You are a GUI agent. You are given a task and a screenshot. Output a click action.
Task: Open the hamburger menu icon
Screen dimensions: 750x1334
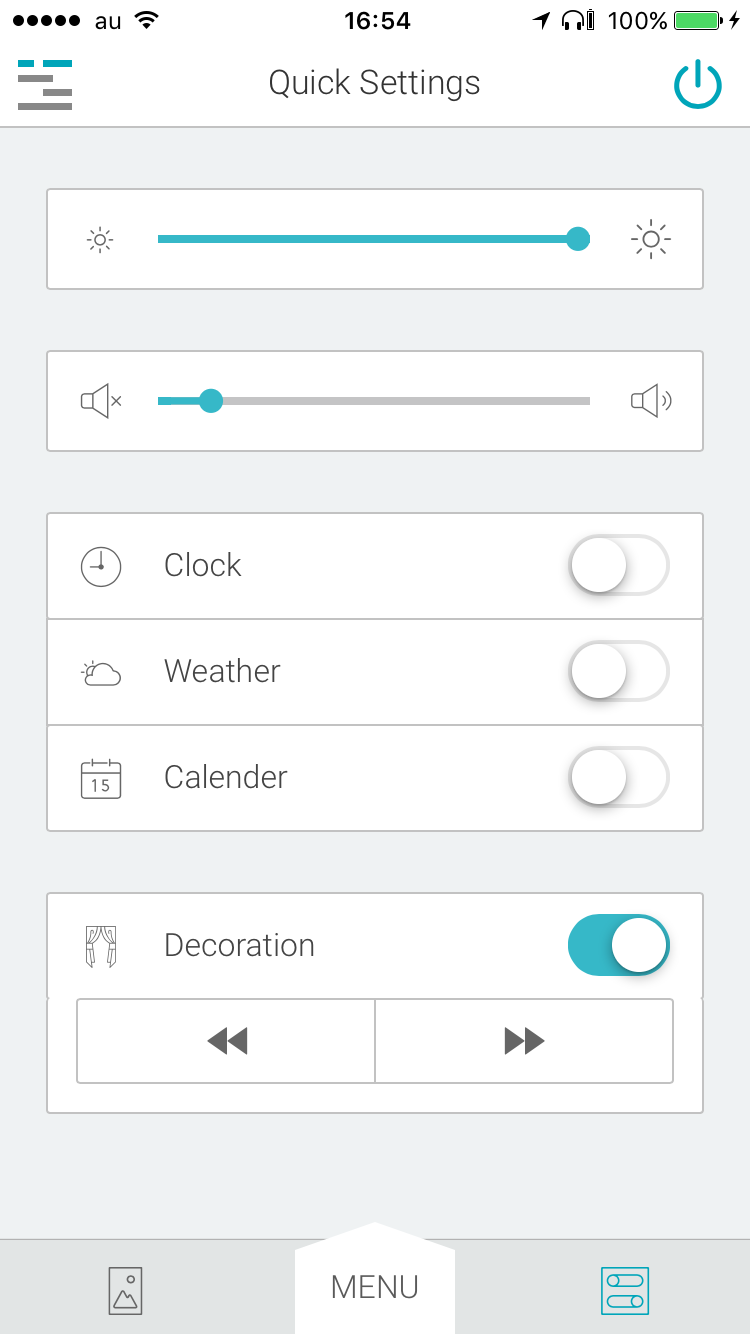45,85
